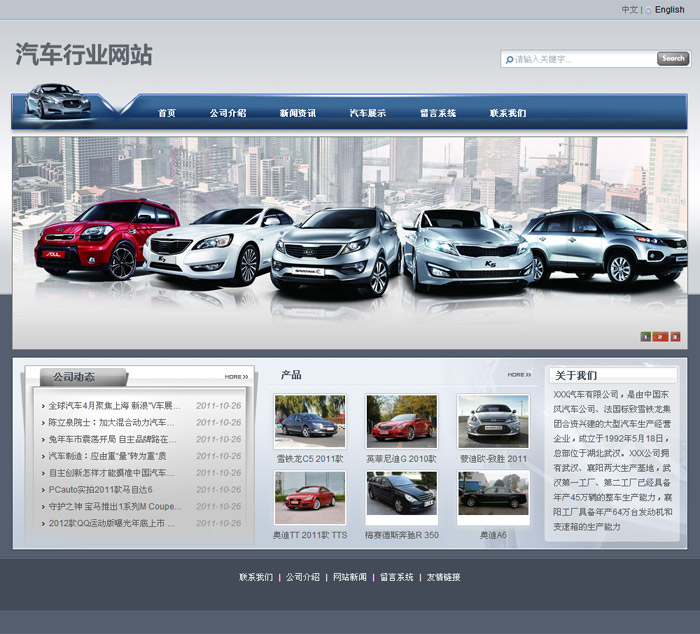
Task: Open news item 陈立泉院士：加大混合动力汽车
Action: (x=111, y=422)
